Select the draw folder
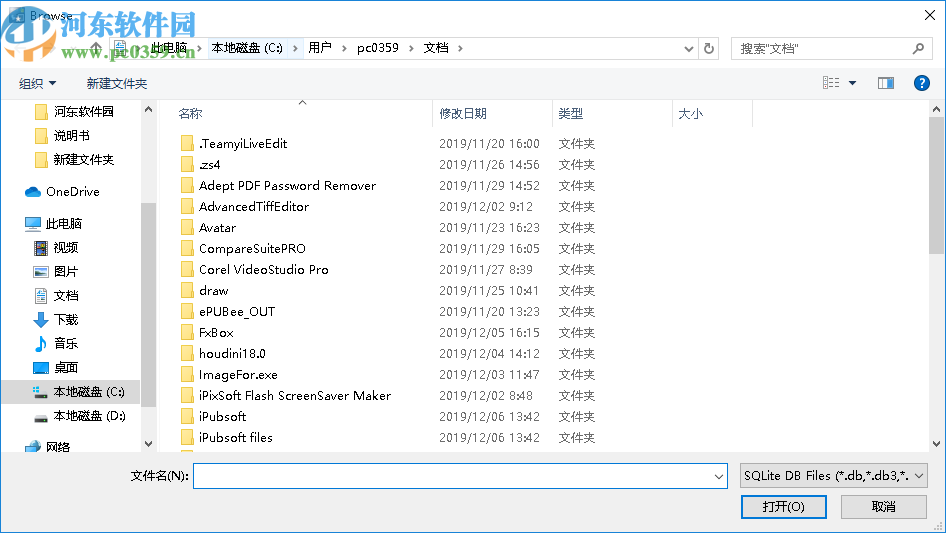The width and height of the screenshot is (946, 533). point(205,291)
